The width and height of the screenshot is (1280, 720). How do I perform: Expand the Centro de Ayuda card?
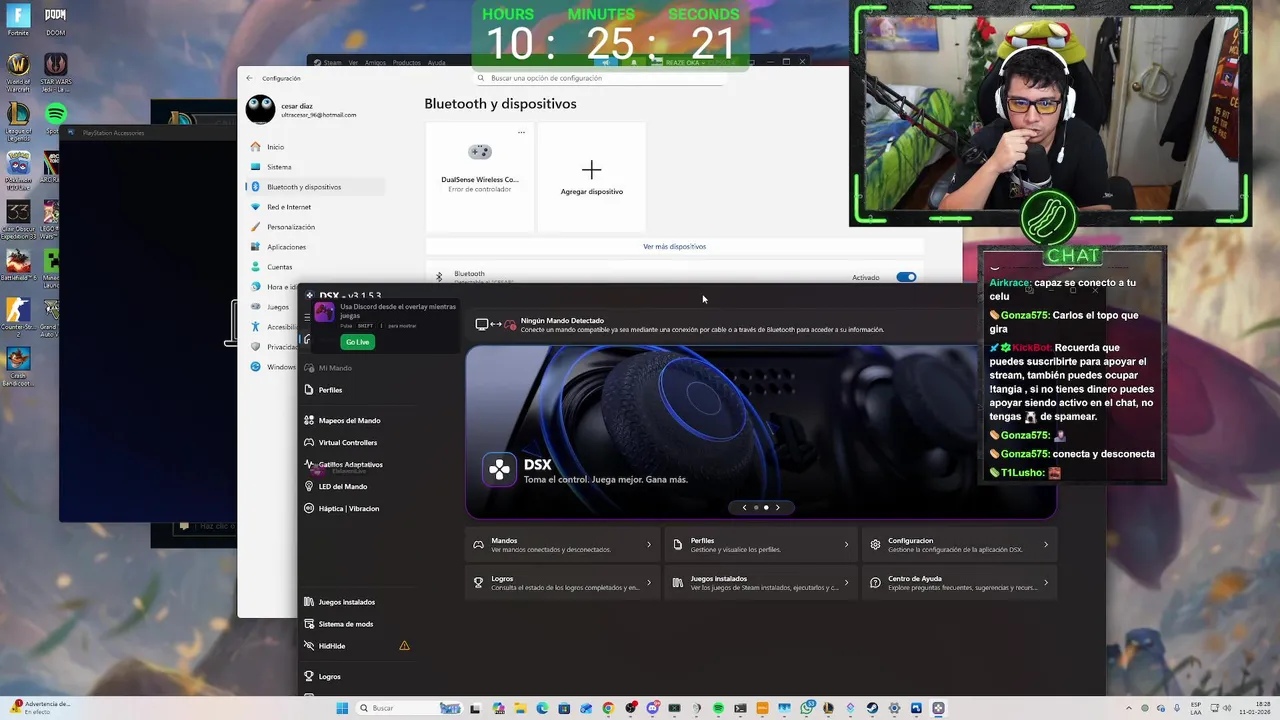click(x=959, y=583)
